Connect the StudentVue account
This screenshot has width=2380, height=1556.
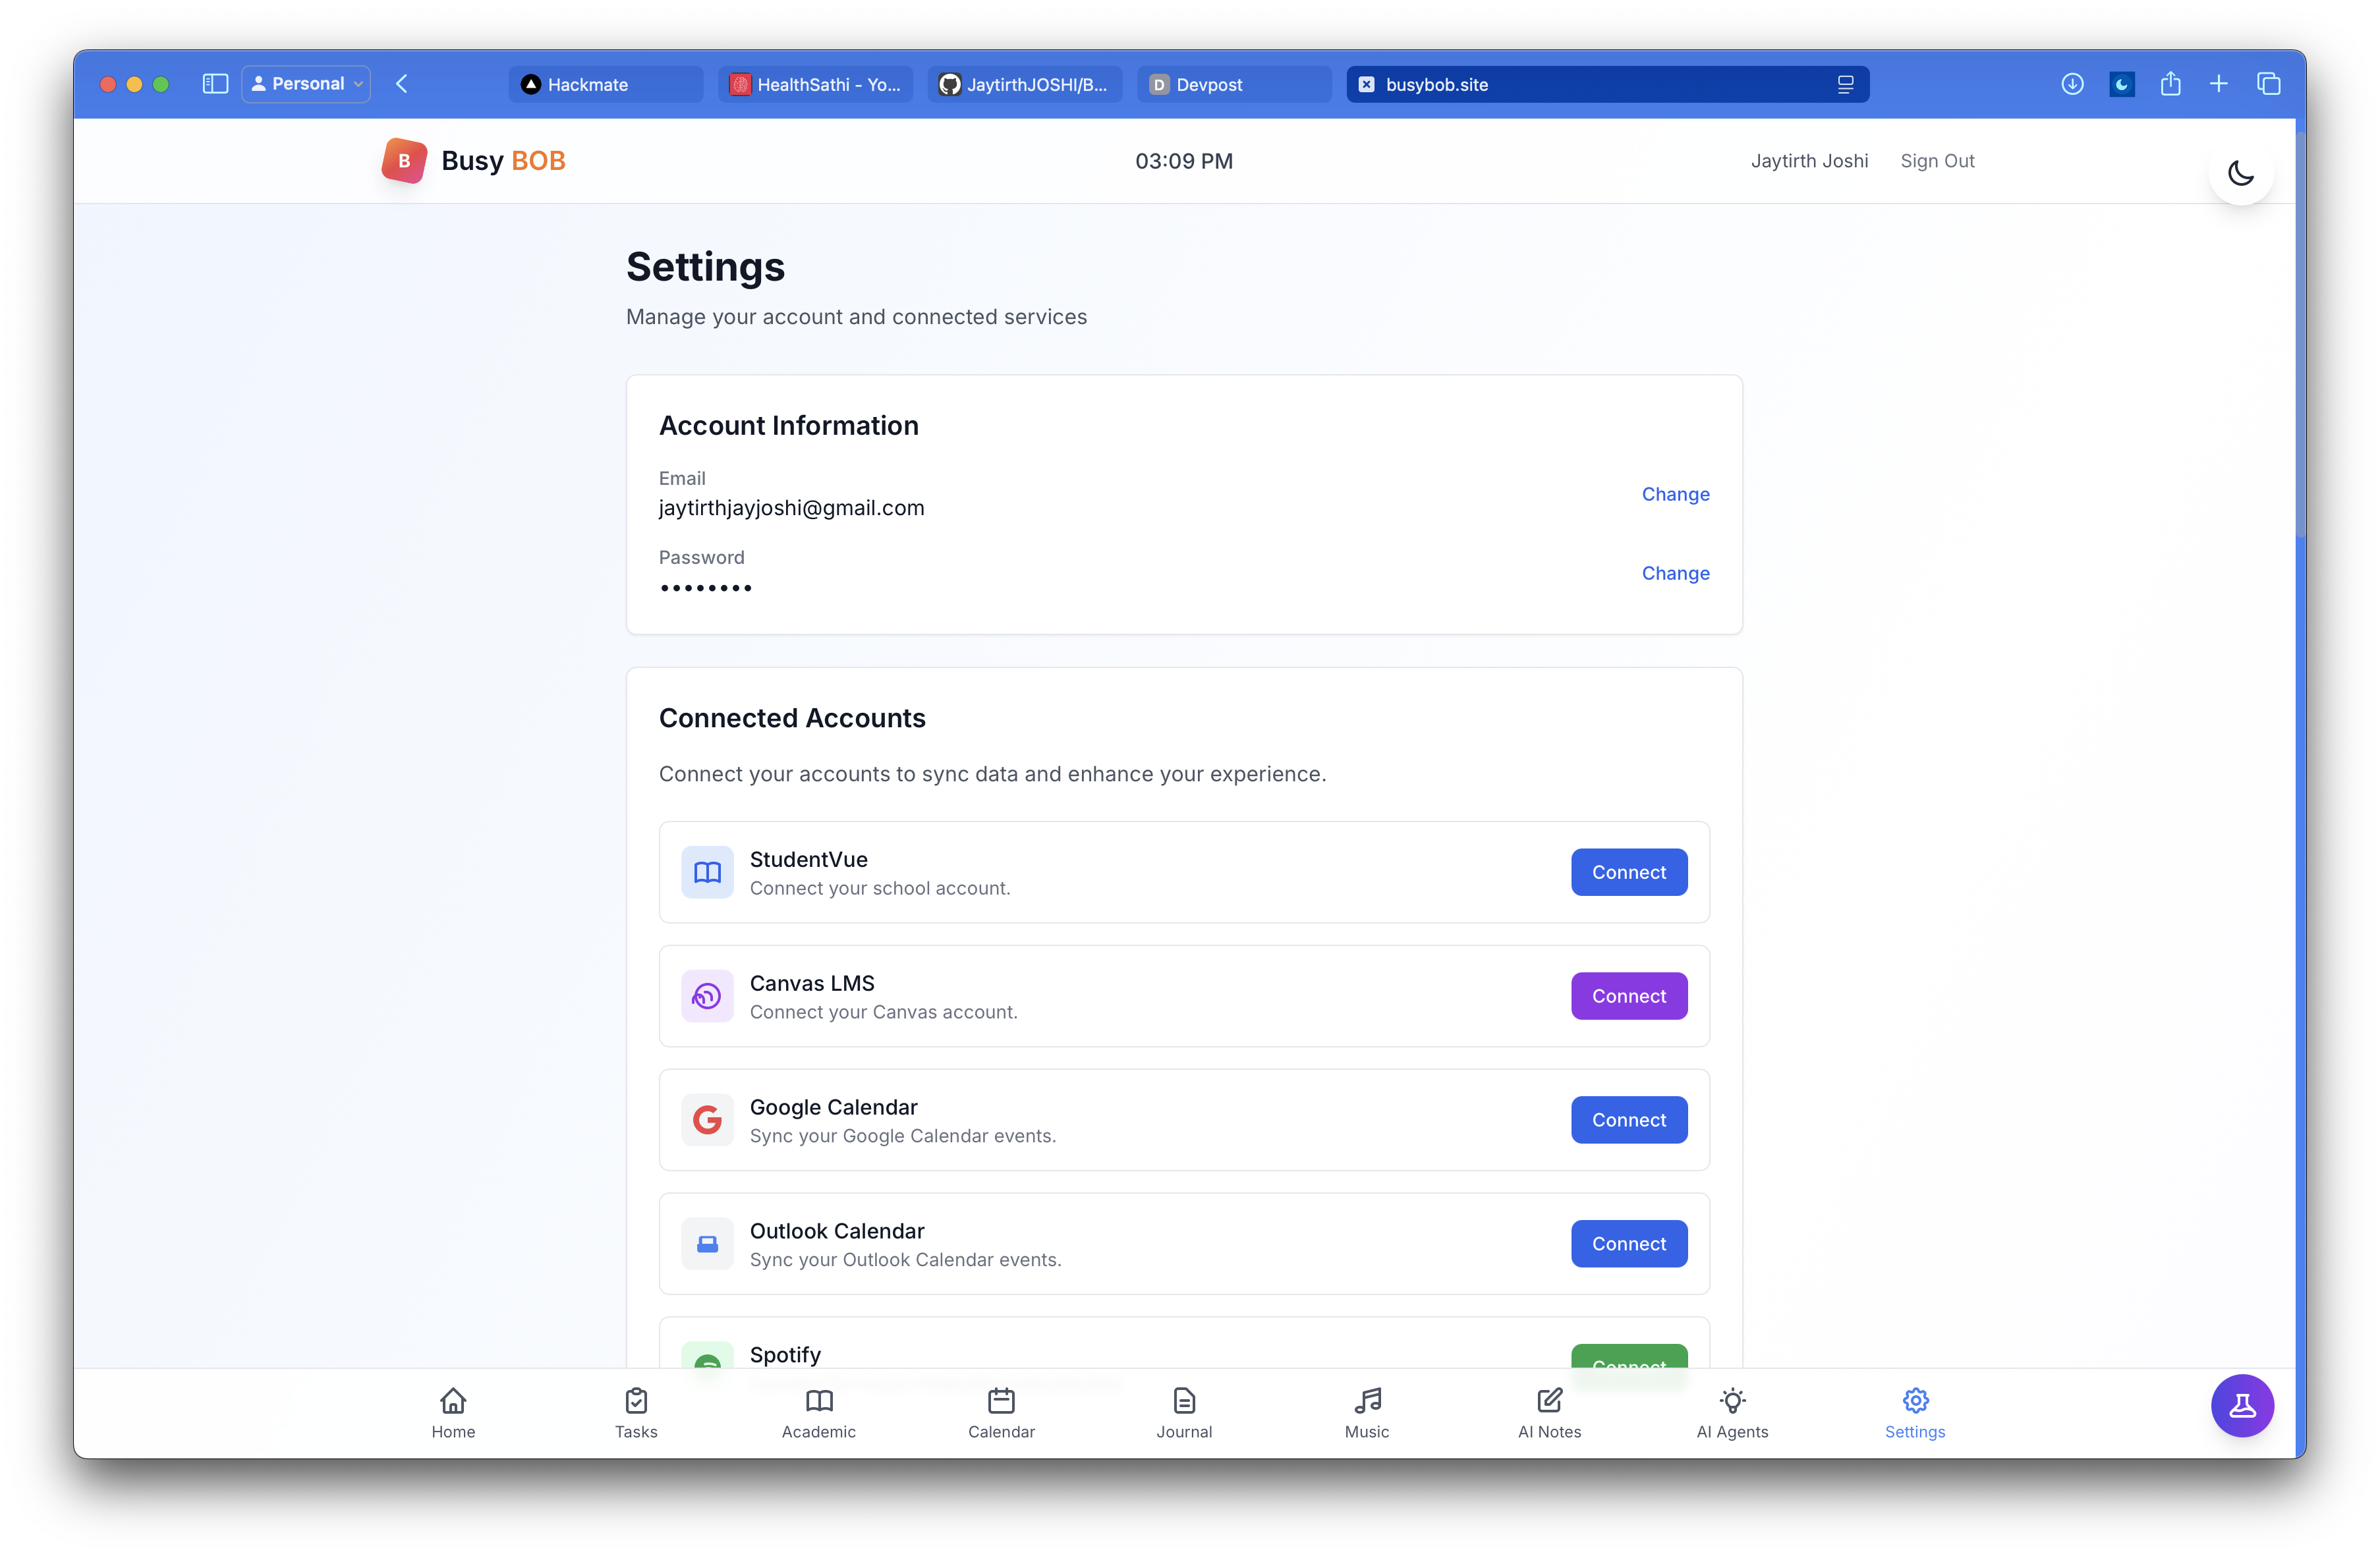pos(1628,872)
